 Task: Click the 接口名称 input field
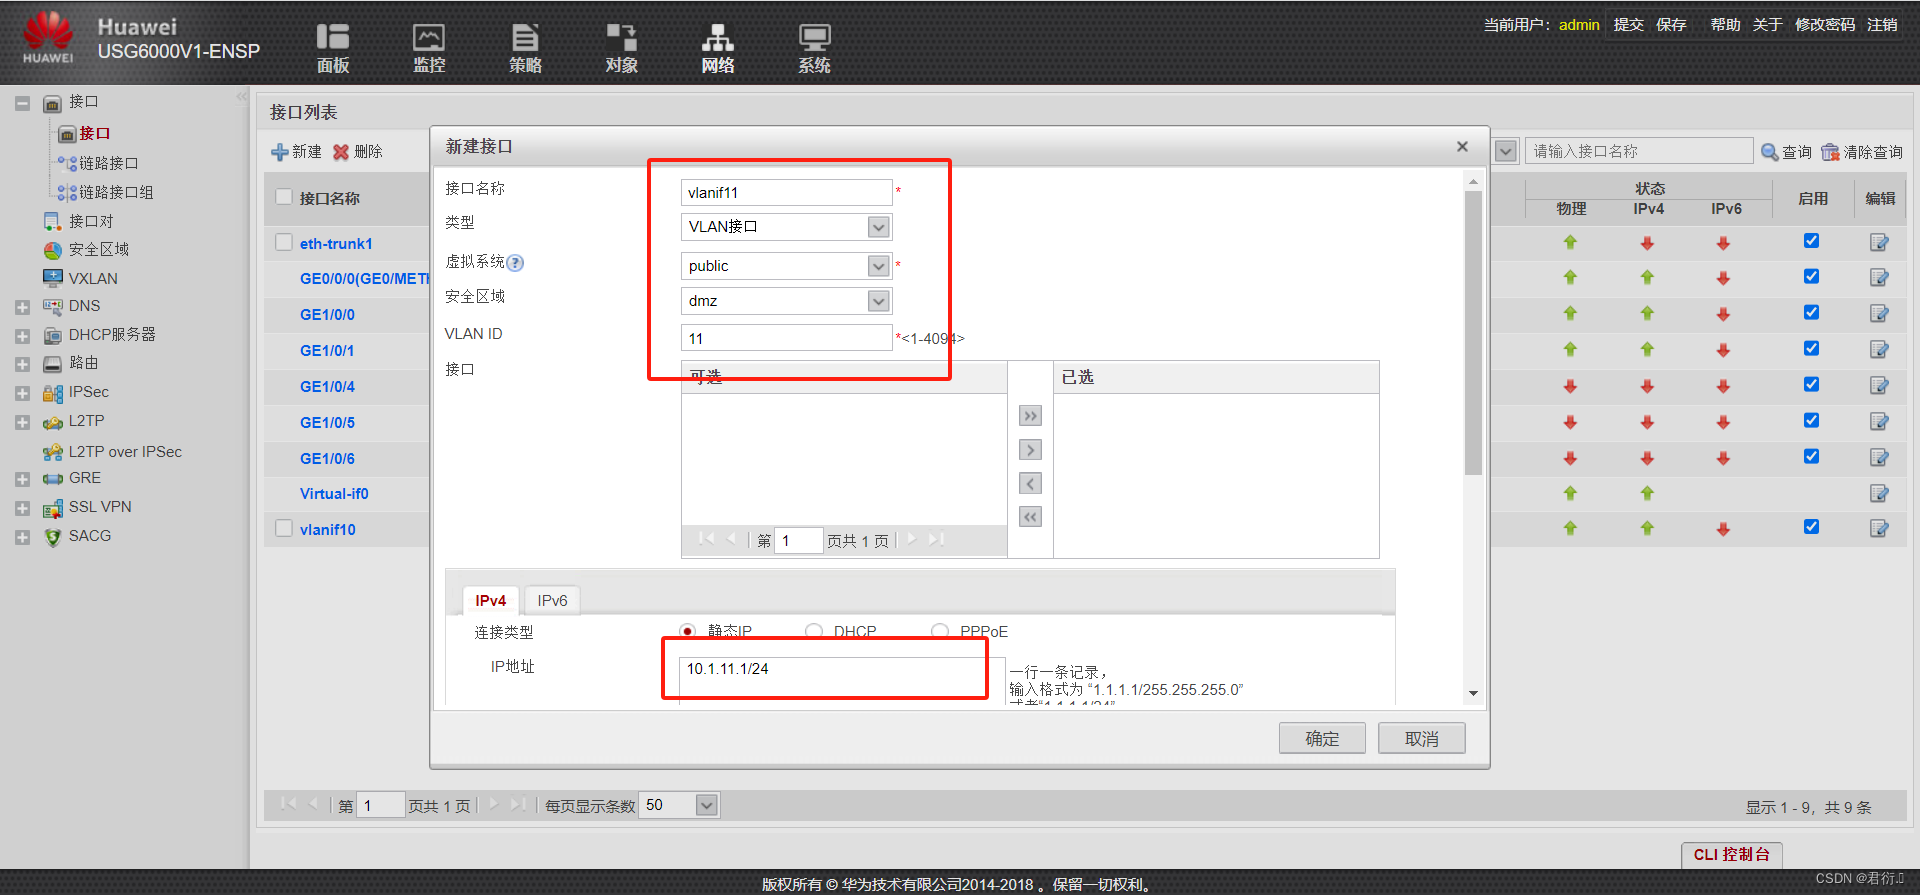[786, 193]
